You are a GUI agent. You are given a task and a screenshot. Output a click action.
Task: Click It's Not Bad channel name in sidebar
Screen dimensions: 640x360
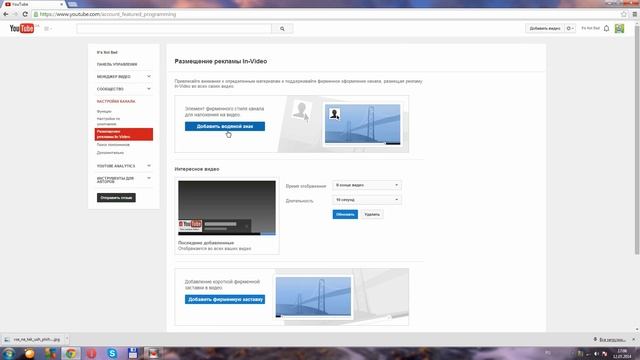click(107, 52)
